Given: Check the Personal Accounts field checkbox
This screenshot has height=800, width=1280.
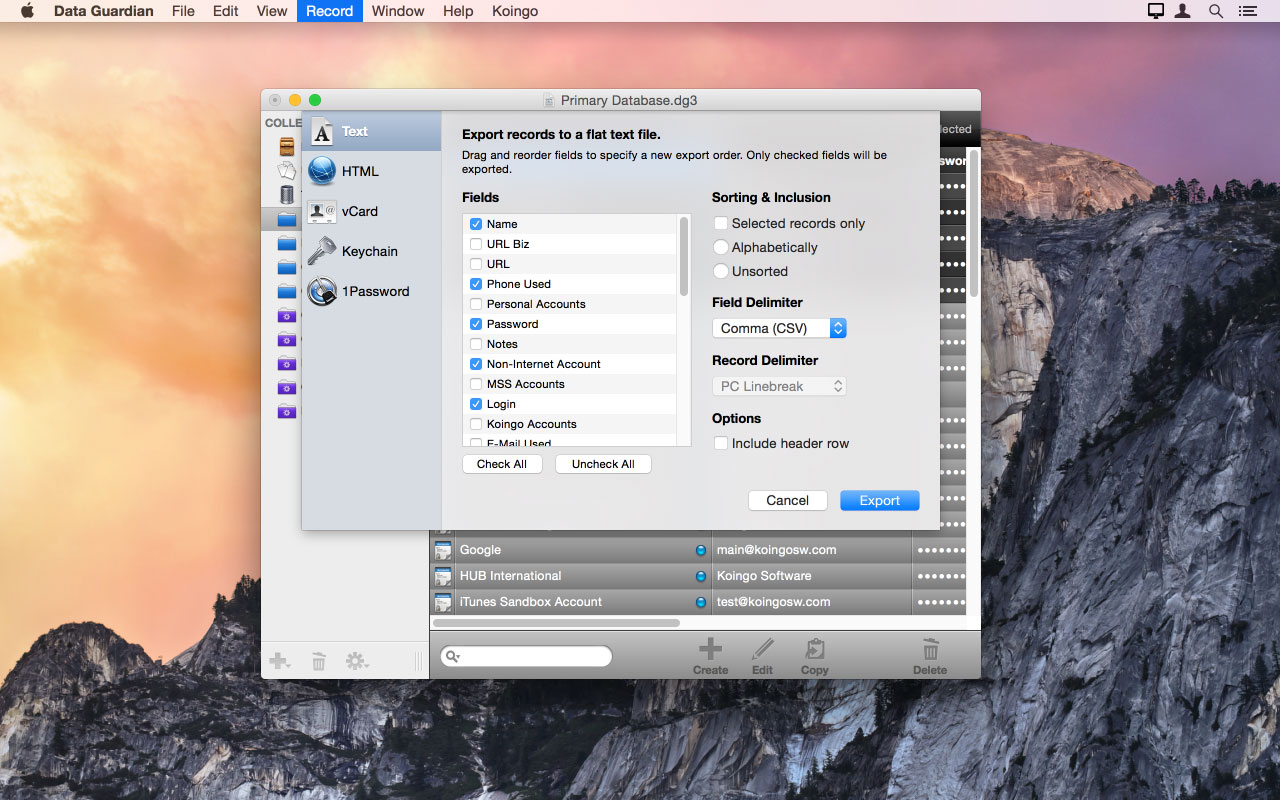Looking at the screenshot, I should 476,304.
